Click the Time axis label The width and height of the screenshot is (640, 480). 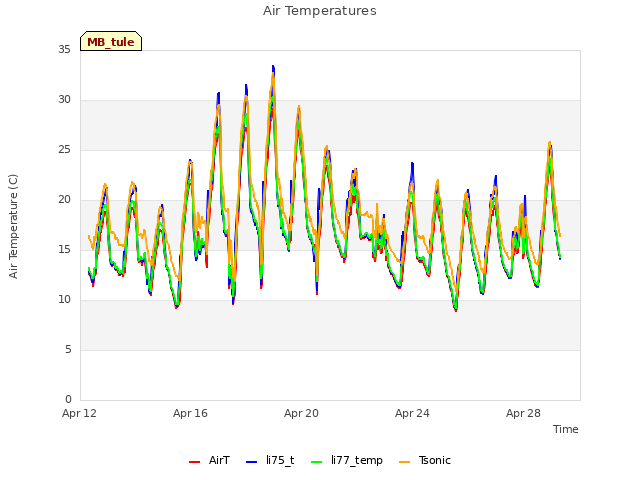[x=566, y=429]
